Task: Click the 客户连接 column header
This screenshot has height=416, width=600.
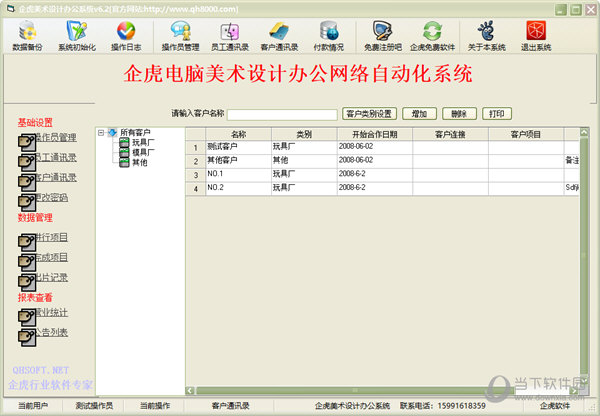Action: [x=450, y=134]
